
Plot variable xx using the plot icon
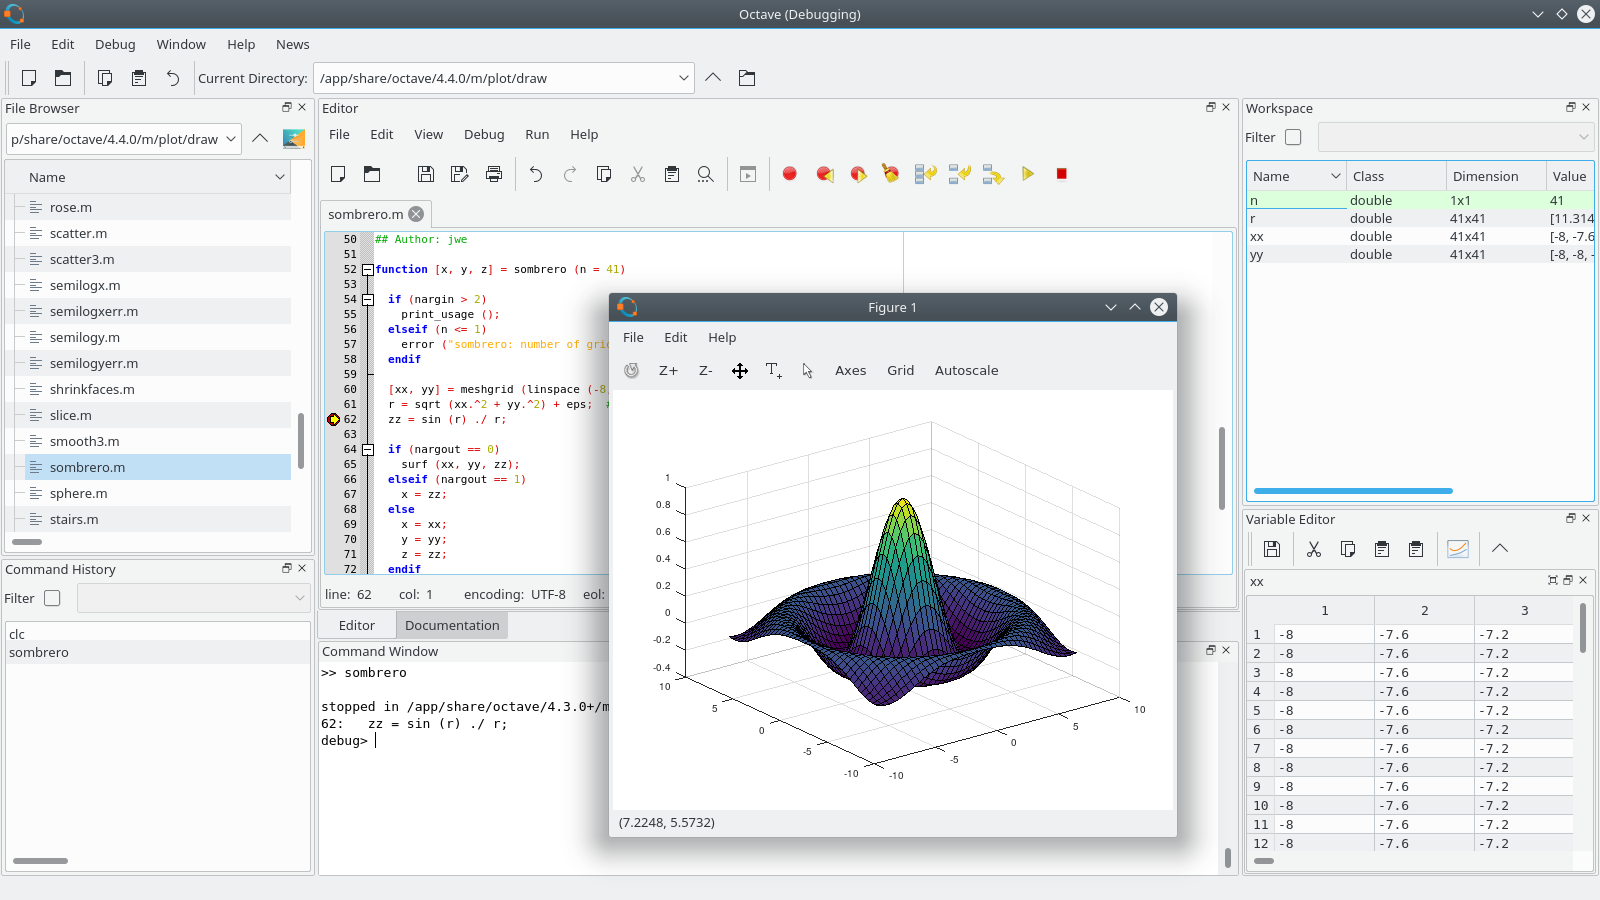click(x=1457, y=548)
